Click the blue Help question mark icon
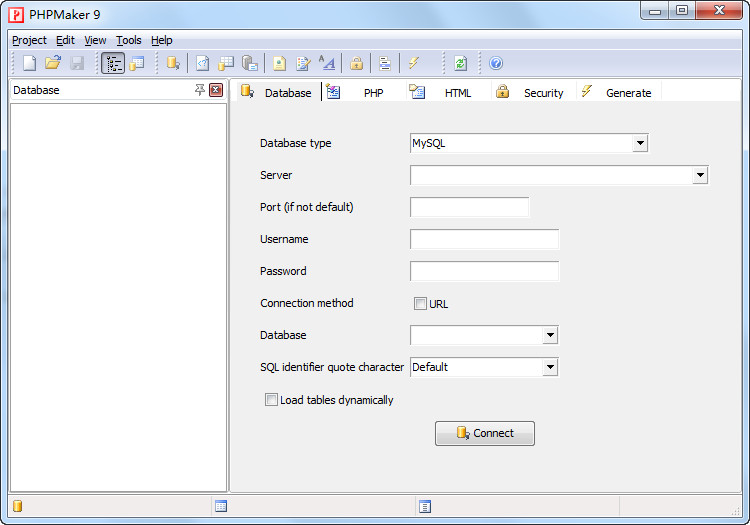Image resolution: width=750 pixels, height=525 pixels. tap(496, 63)
